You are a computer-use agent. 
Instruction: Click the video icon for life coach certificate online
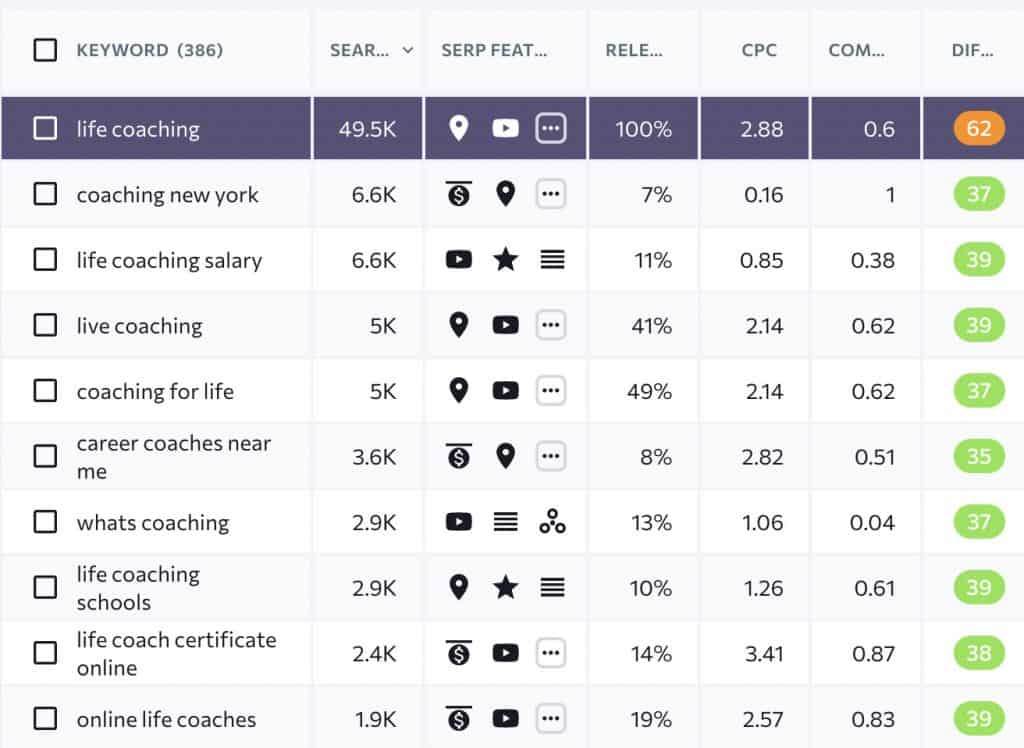click(x=506, y=653)
